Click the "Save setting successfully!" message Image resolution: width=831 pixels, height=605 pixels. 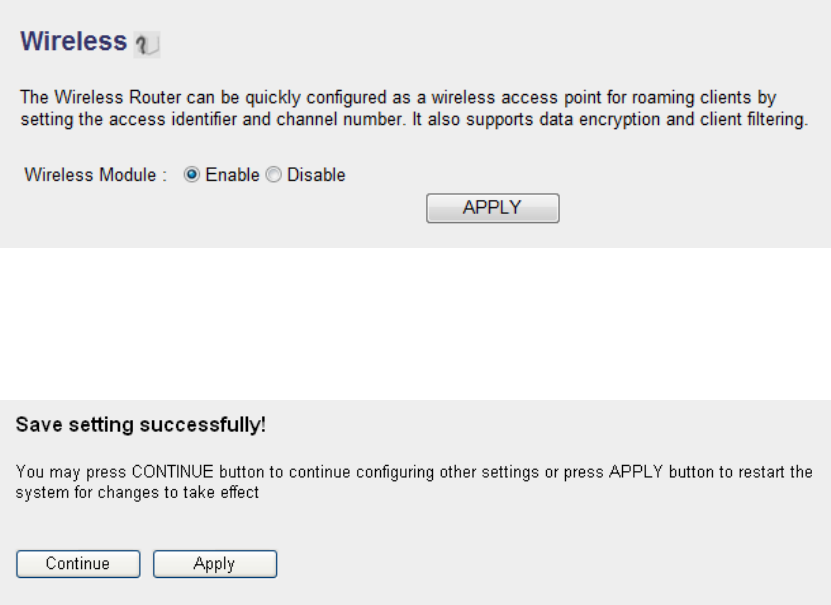(140, 425)
